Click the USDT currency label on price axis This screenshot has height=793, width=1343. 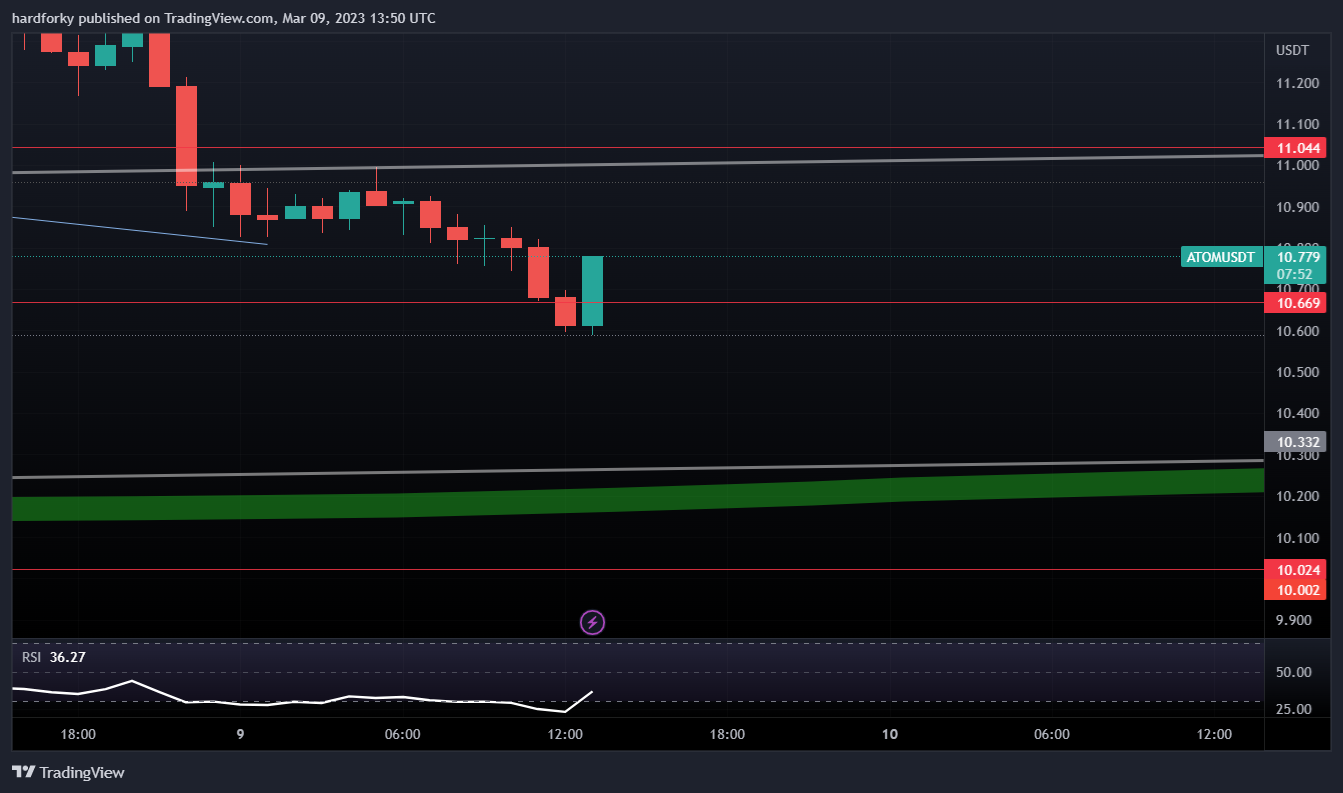[1292, 50]
